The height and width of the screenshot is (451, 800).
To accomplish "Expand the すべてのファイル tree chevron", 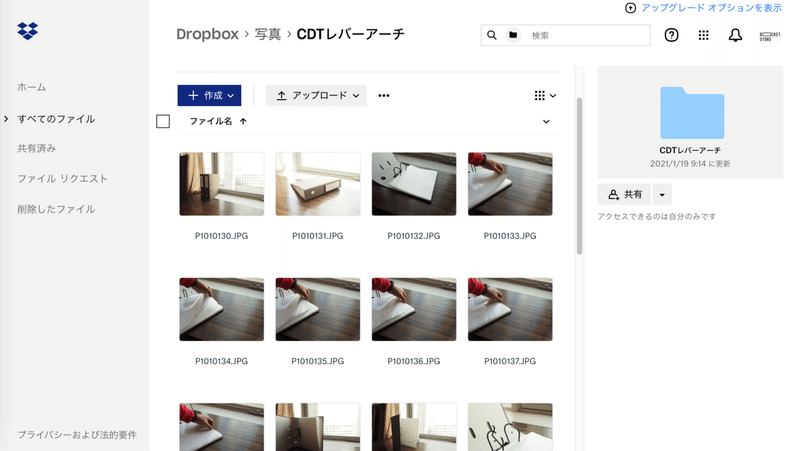I will point(6,119).
